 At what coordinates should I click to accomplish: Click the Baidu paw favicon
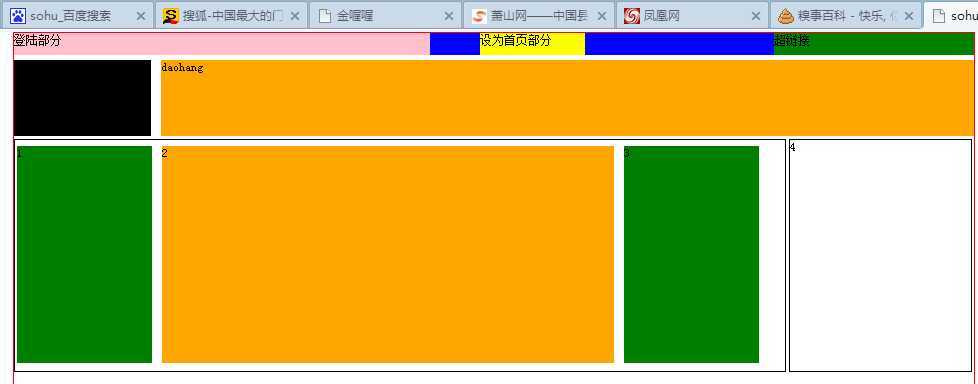pyautogui.click(x=18, y=16)
